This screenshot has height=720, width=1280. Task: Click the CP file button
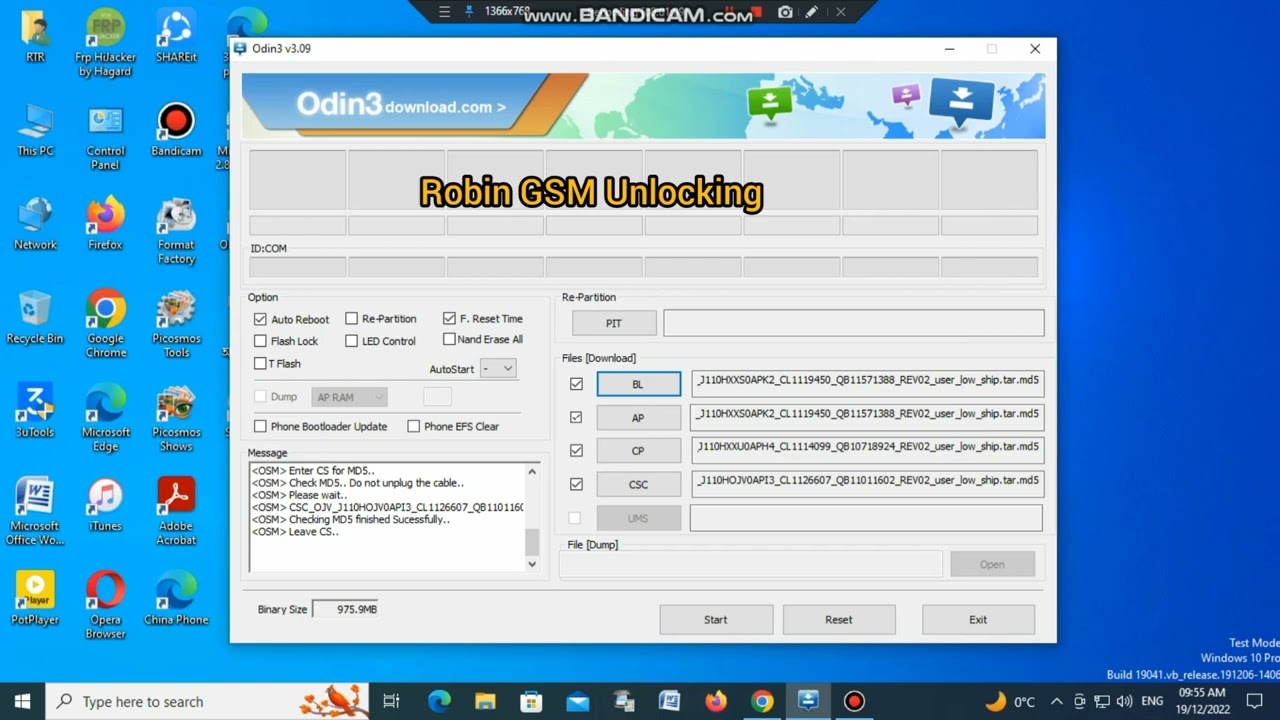638,451
